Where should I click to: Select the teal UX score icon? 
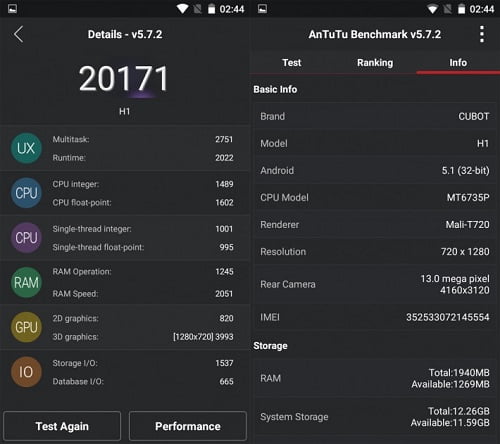tap(26, 148)
